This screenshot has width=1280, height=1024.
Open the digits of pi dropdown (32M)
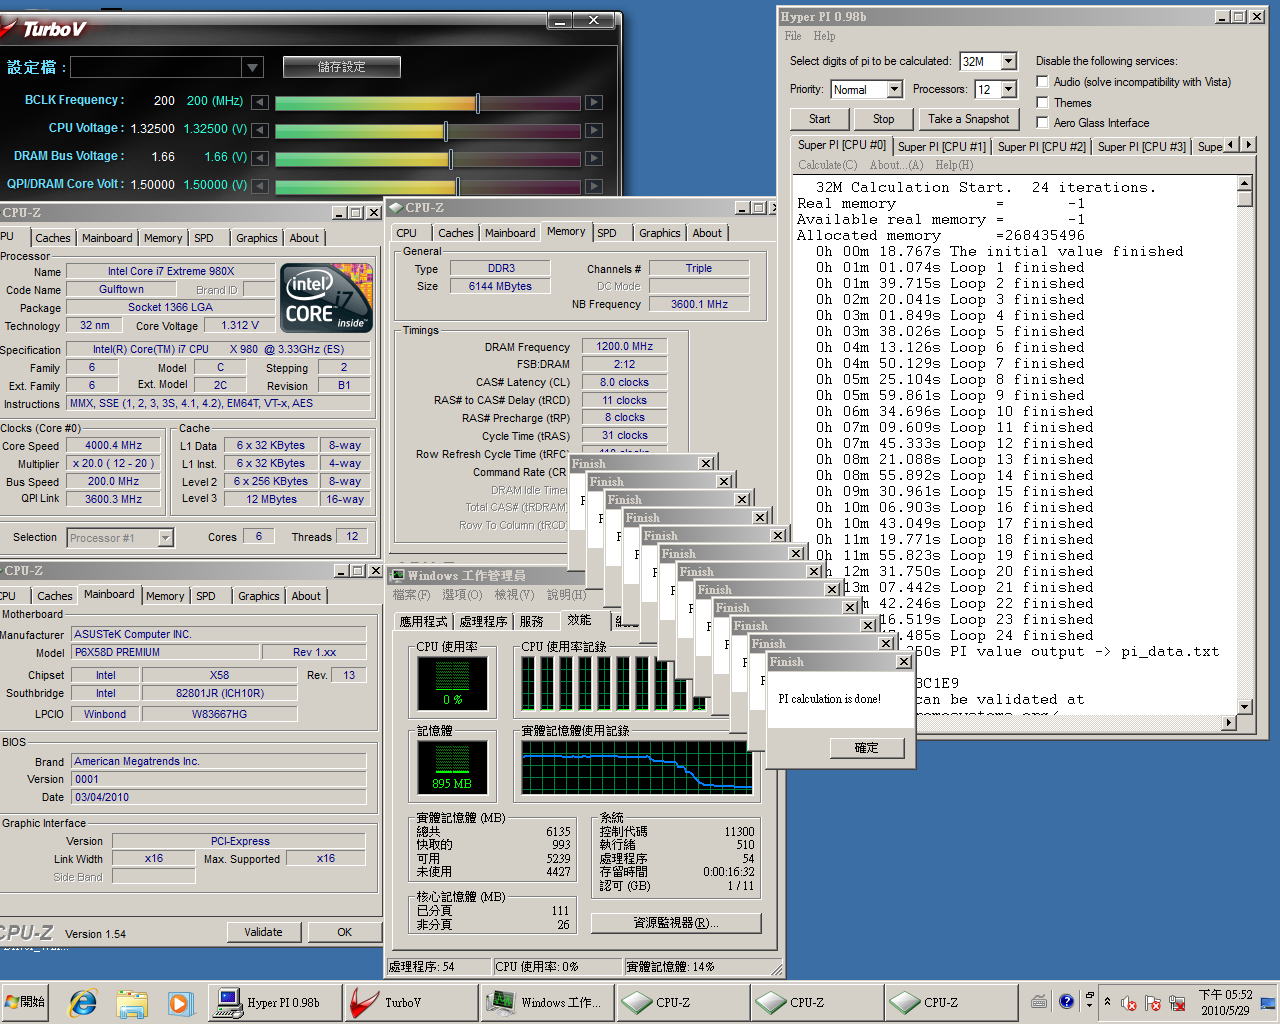coord(1008,61)
